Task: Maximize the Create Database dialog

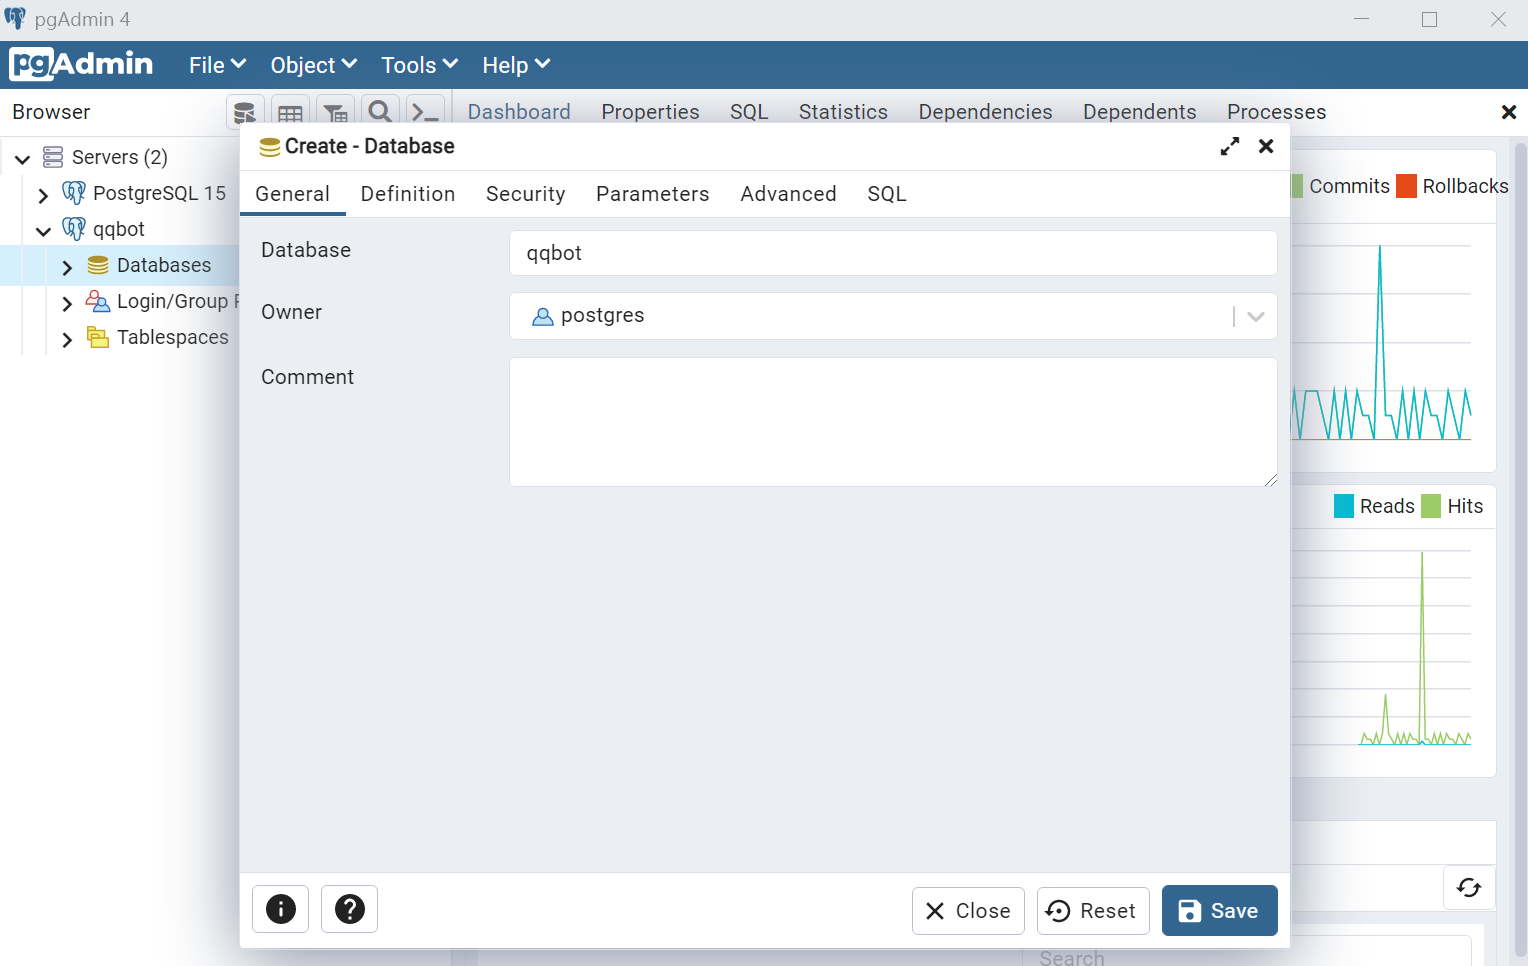Action: coord(1230,146)
